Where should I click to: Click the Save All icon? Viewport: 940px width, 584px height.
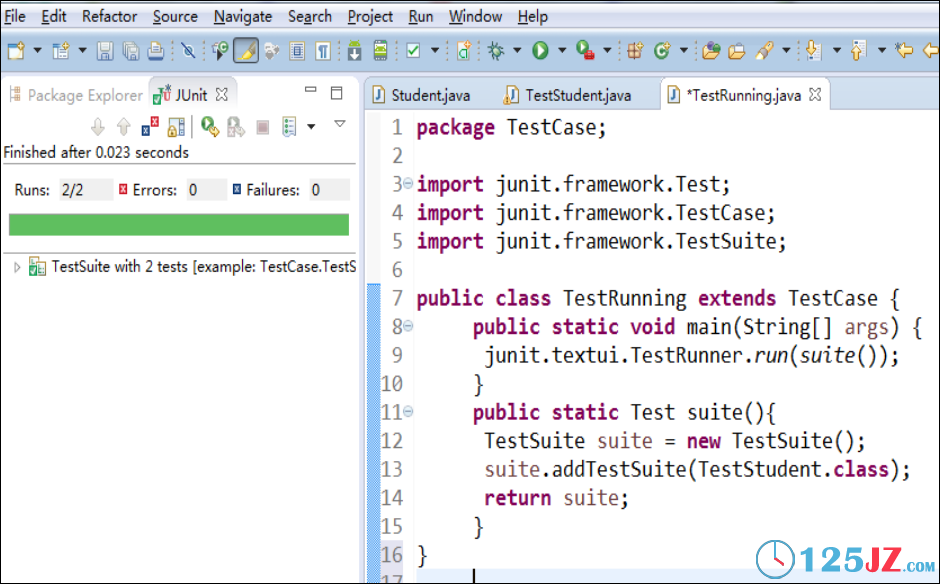click(130, 50)
